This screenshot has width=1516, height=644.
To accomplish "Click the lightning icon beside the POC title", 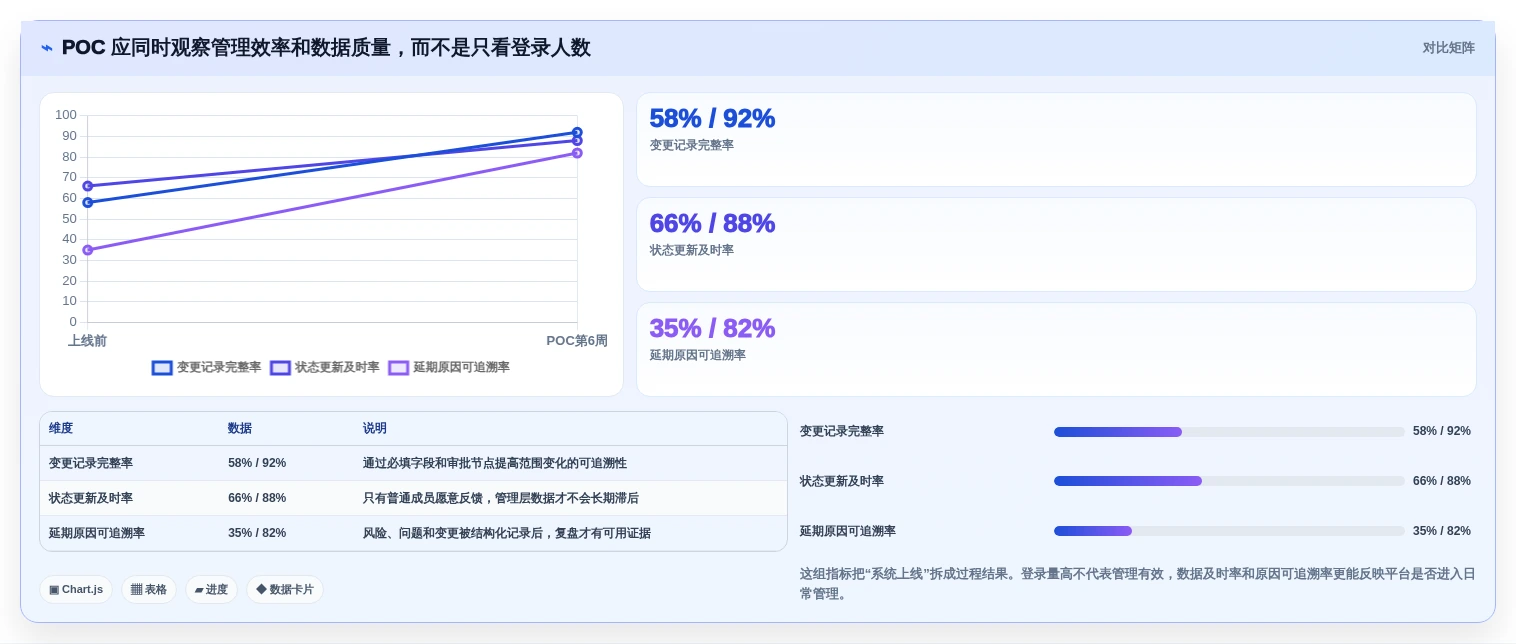I will 47,48.
